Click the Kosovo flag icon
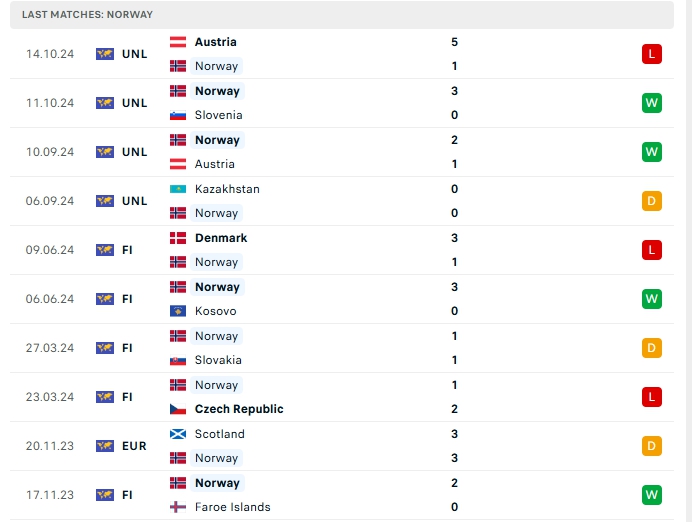Screen dimensions: 692x522 coord(178,311)
